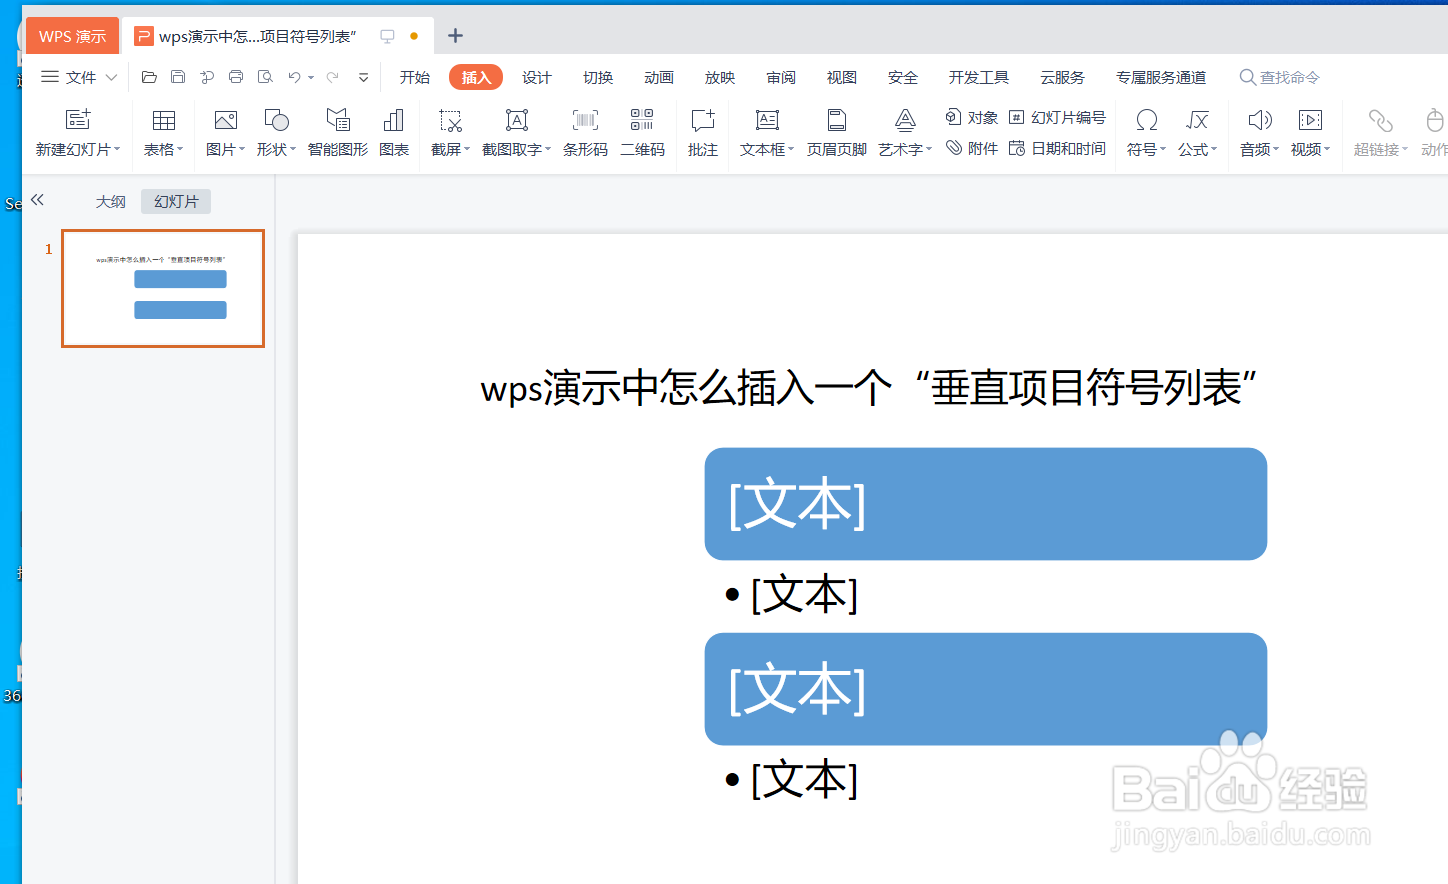Expand the Text Box (文本框) dropdown arrow
Viewport: 1448px width, 884px height.
[x=791, y=149]
